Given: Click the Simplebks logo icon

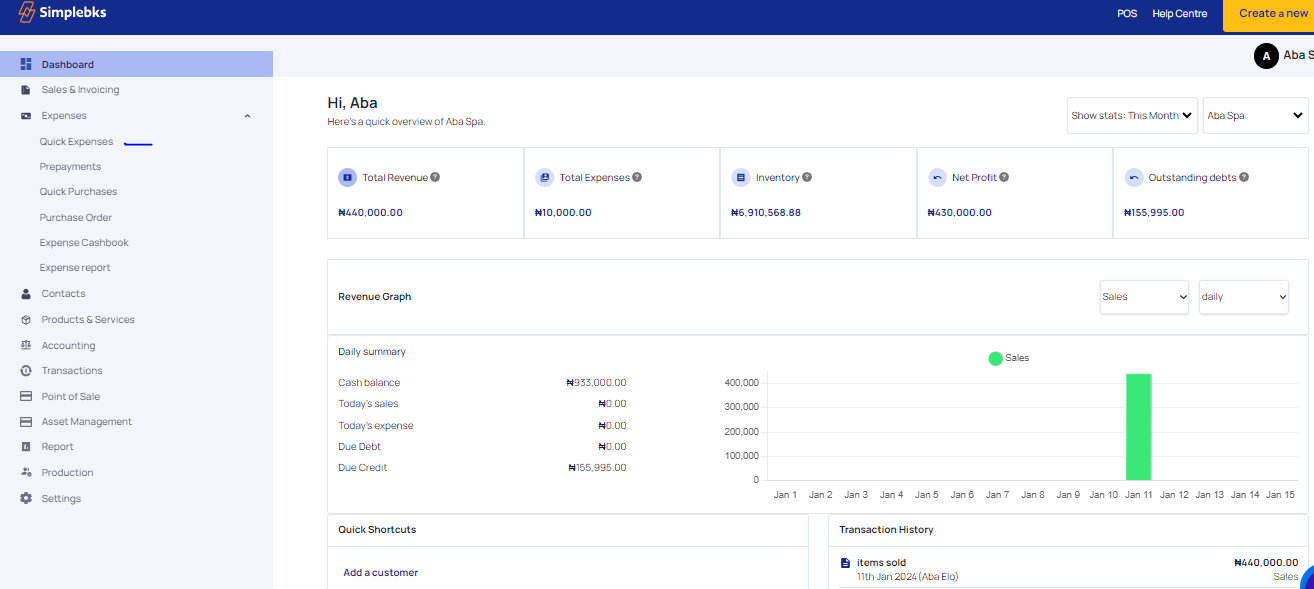Looking at the screenshot, I should coord(27,13).
